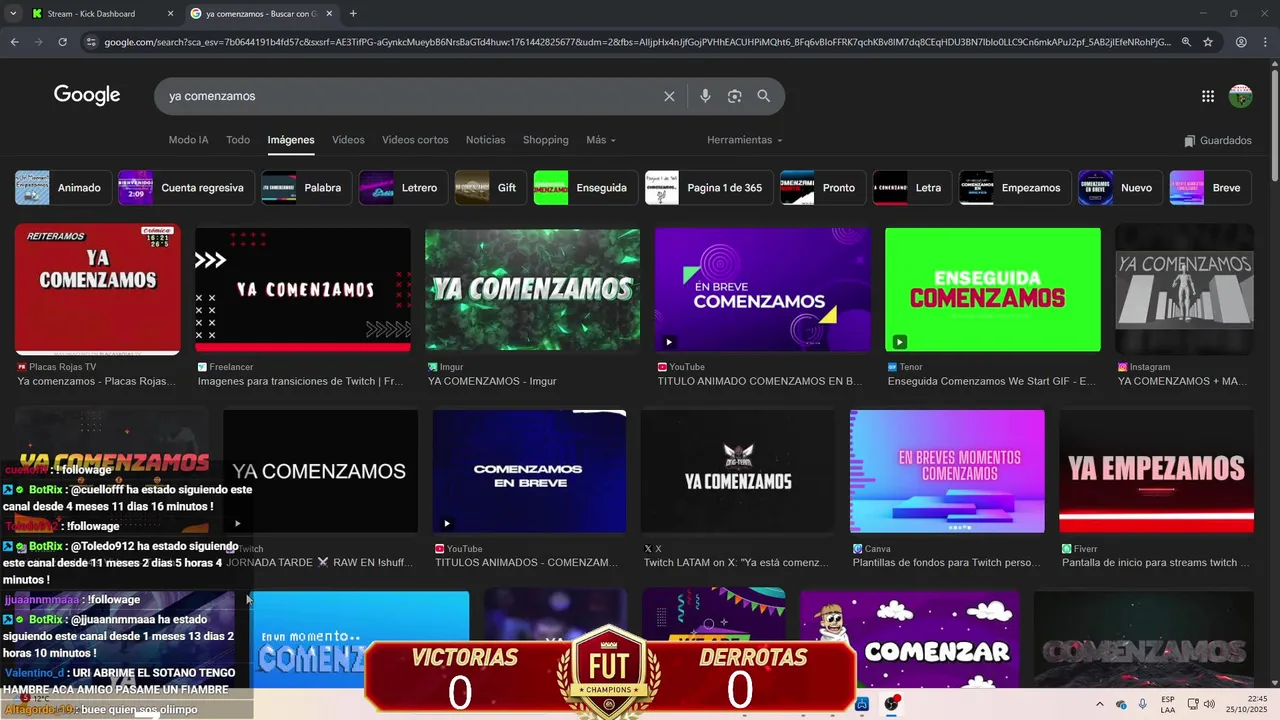The width and height of the screenshot is (1280, 720).
Task: Start voice search with the microphone icon
Action: tap(705, 96)
